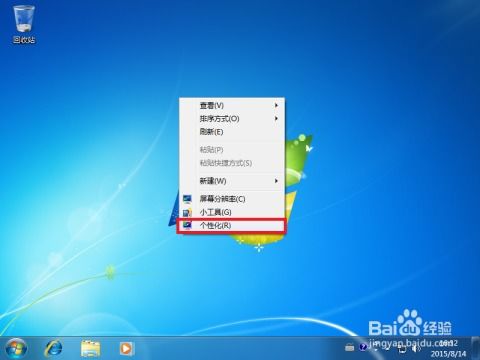This screenshot has width=480, height=360.
Task: Open the Windows Explorer folder in taskbar
Action: tap(90, 349)
